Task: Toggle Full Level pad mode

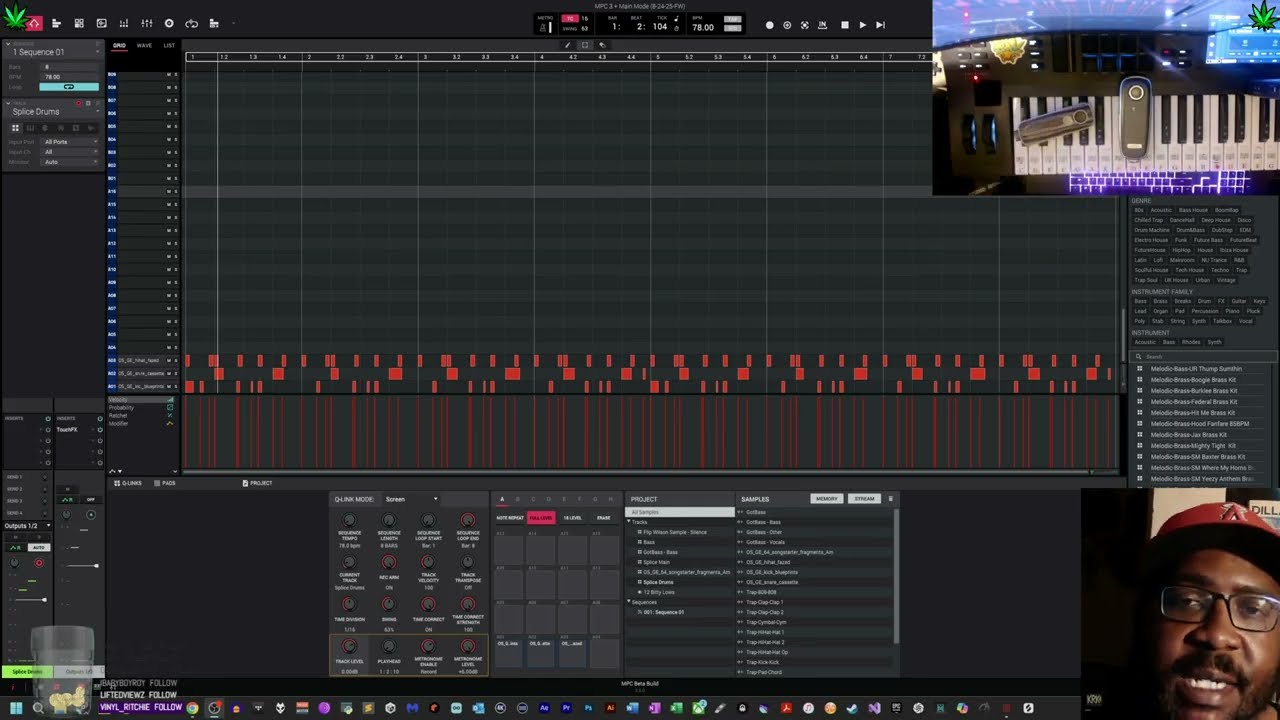Action: pos(541,518)
